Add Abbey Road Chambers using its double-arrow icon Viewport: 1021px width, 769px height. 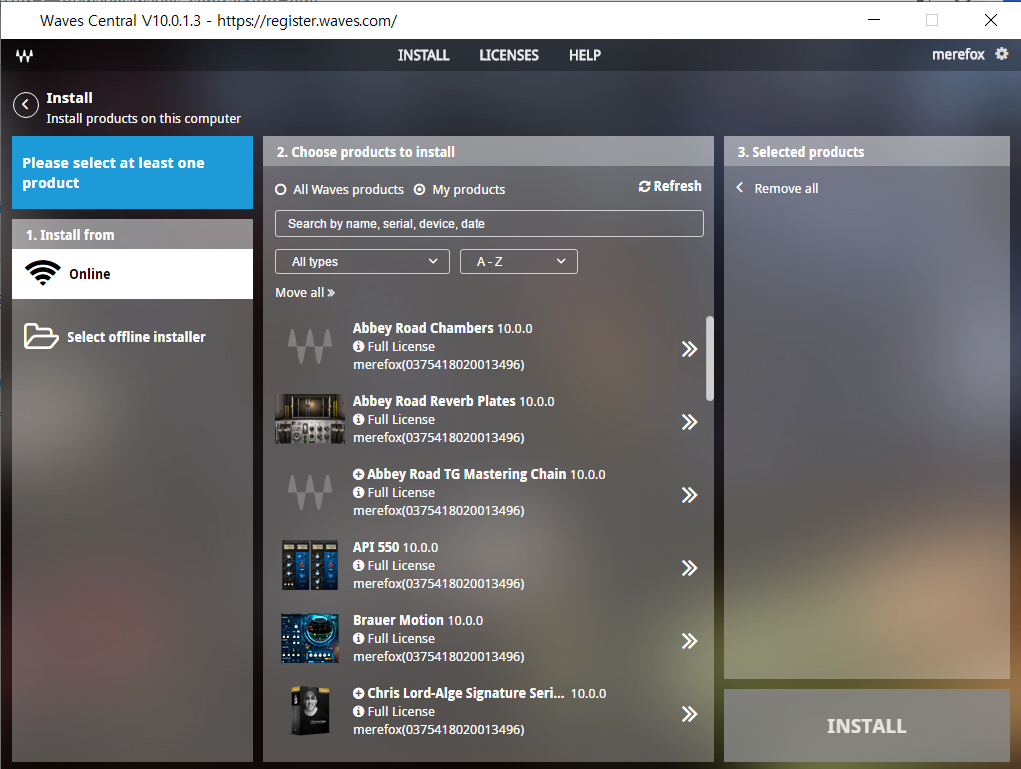pyautogui.click(x=689, y=349)
